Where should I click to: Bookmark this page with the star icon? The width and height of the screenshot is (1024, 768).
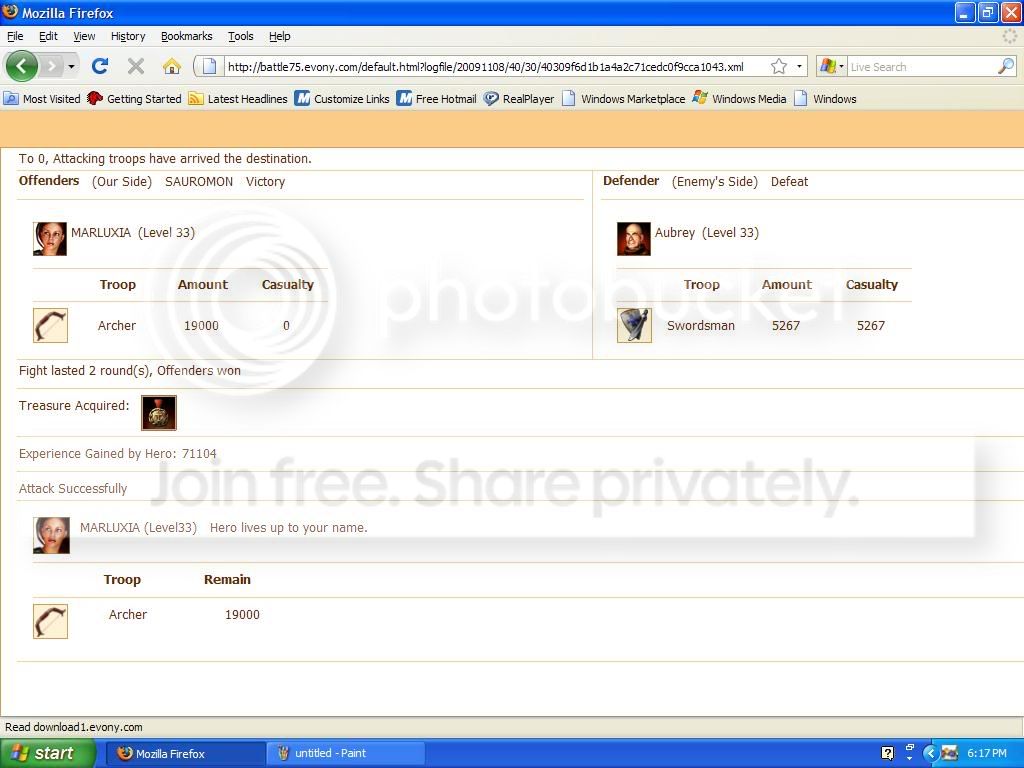[779, 67]
